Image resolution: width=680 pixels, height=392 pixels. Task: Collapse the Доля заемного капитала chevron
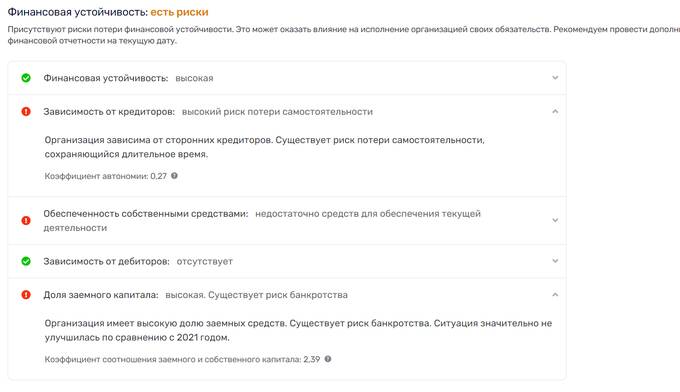[x=555, y=295]
